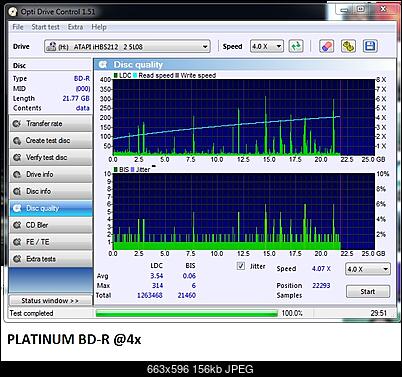Image resolution: width=402 pixels, height=377 pixels.
Task: Click the Position value 22293
Action: 321,286
